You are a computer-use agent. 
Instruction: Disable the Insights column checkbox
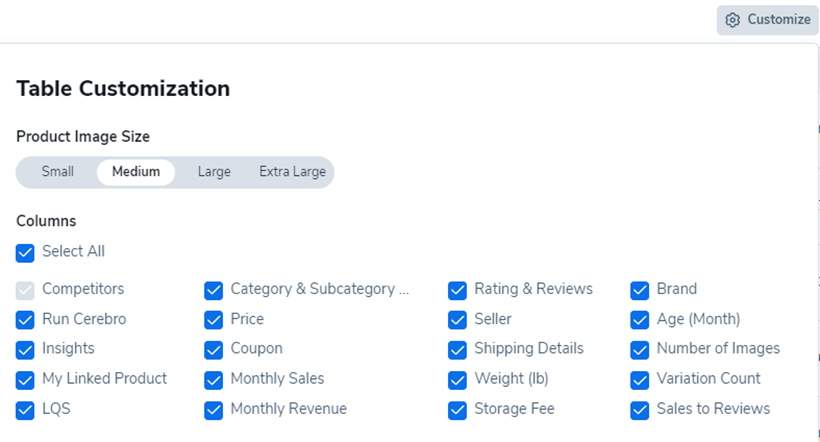[x=25, y=350]
